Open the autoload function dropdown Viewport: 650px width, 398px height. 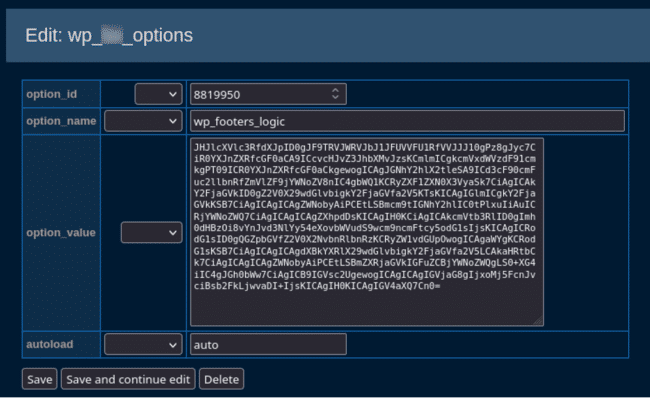click(x=143, y=345)
